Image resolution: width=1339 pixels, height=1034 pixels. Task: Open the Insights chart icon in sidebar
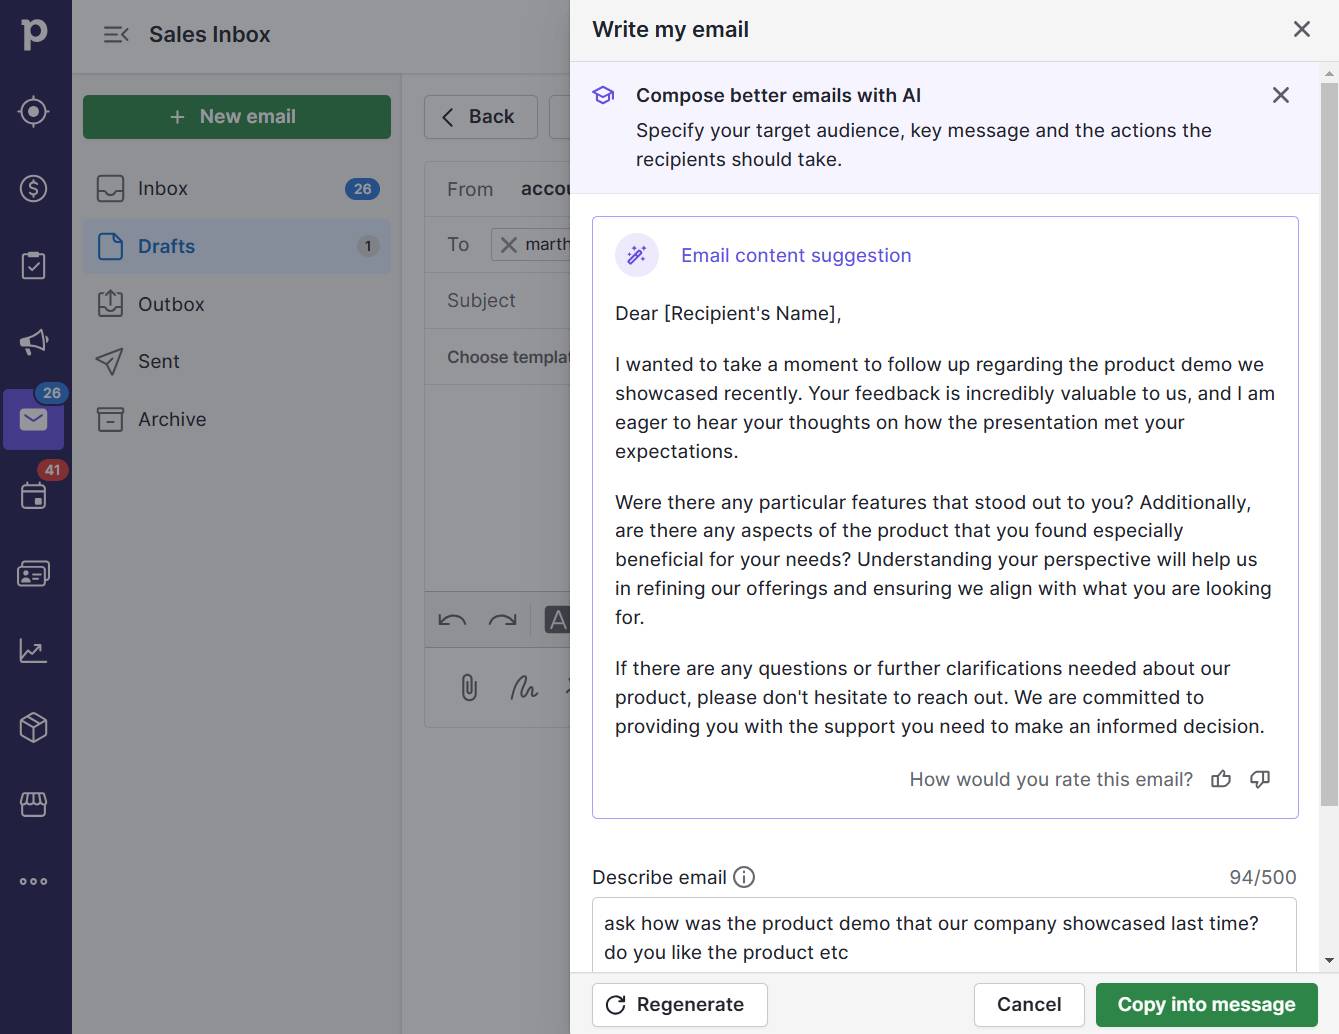click(x=34, y=651)
